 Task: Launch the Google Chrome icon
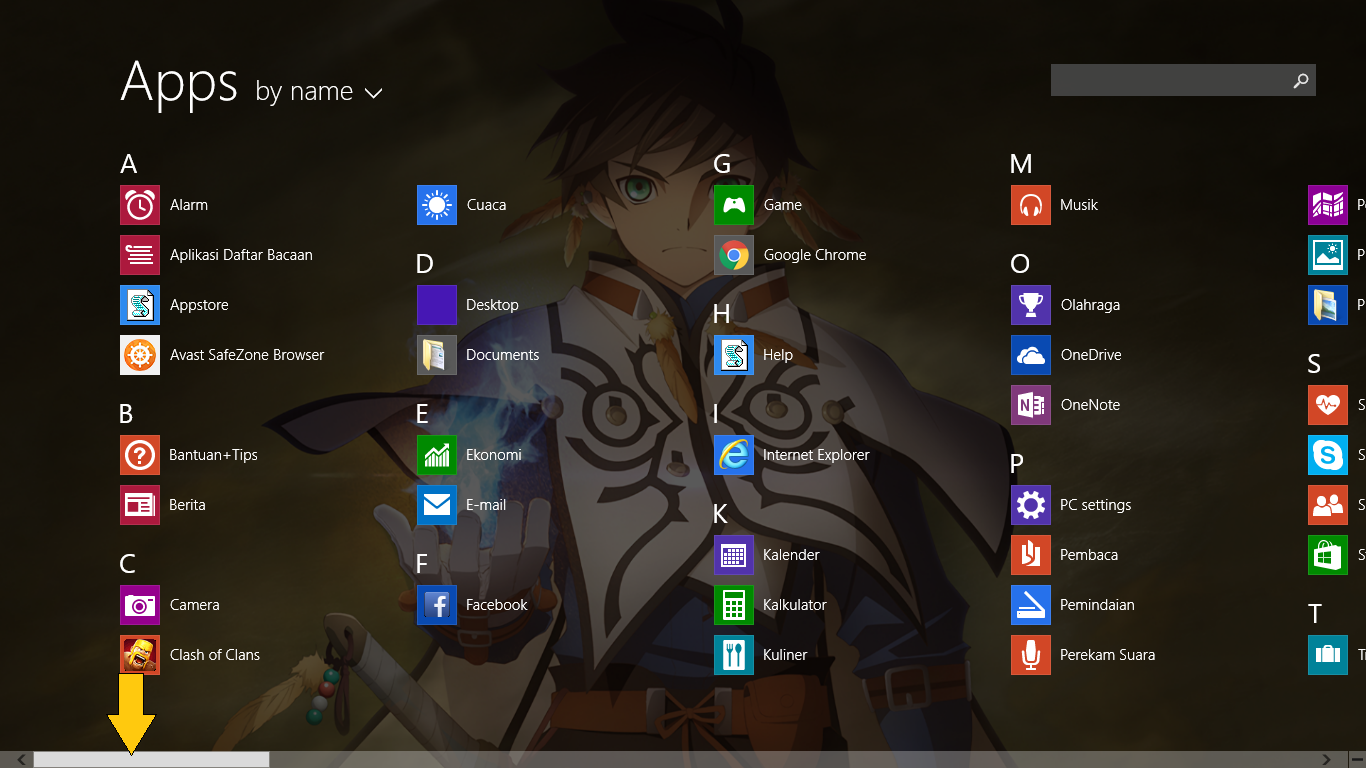click(x=734, y=255)
